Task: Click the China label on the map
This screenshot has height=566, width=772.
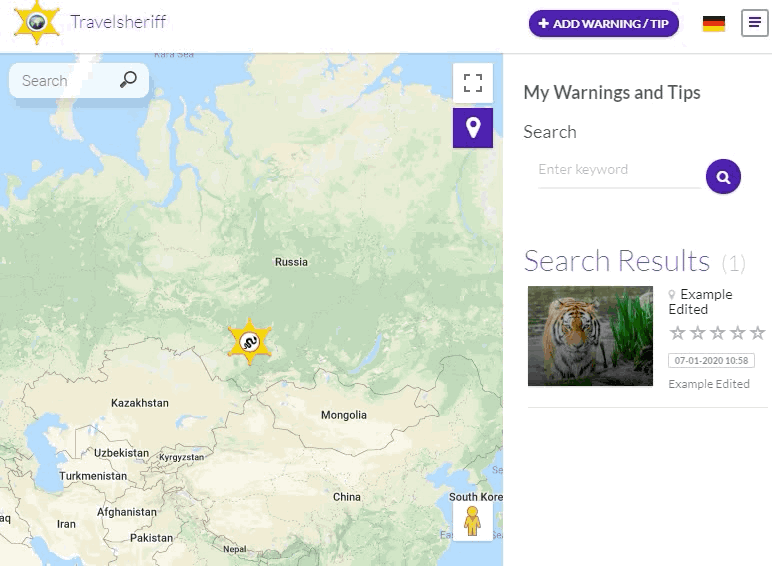Action: pyautogui.click(x=347, y=497)
